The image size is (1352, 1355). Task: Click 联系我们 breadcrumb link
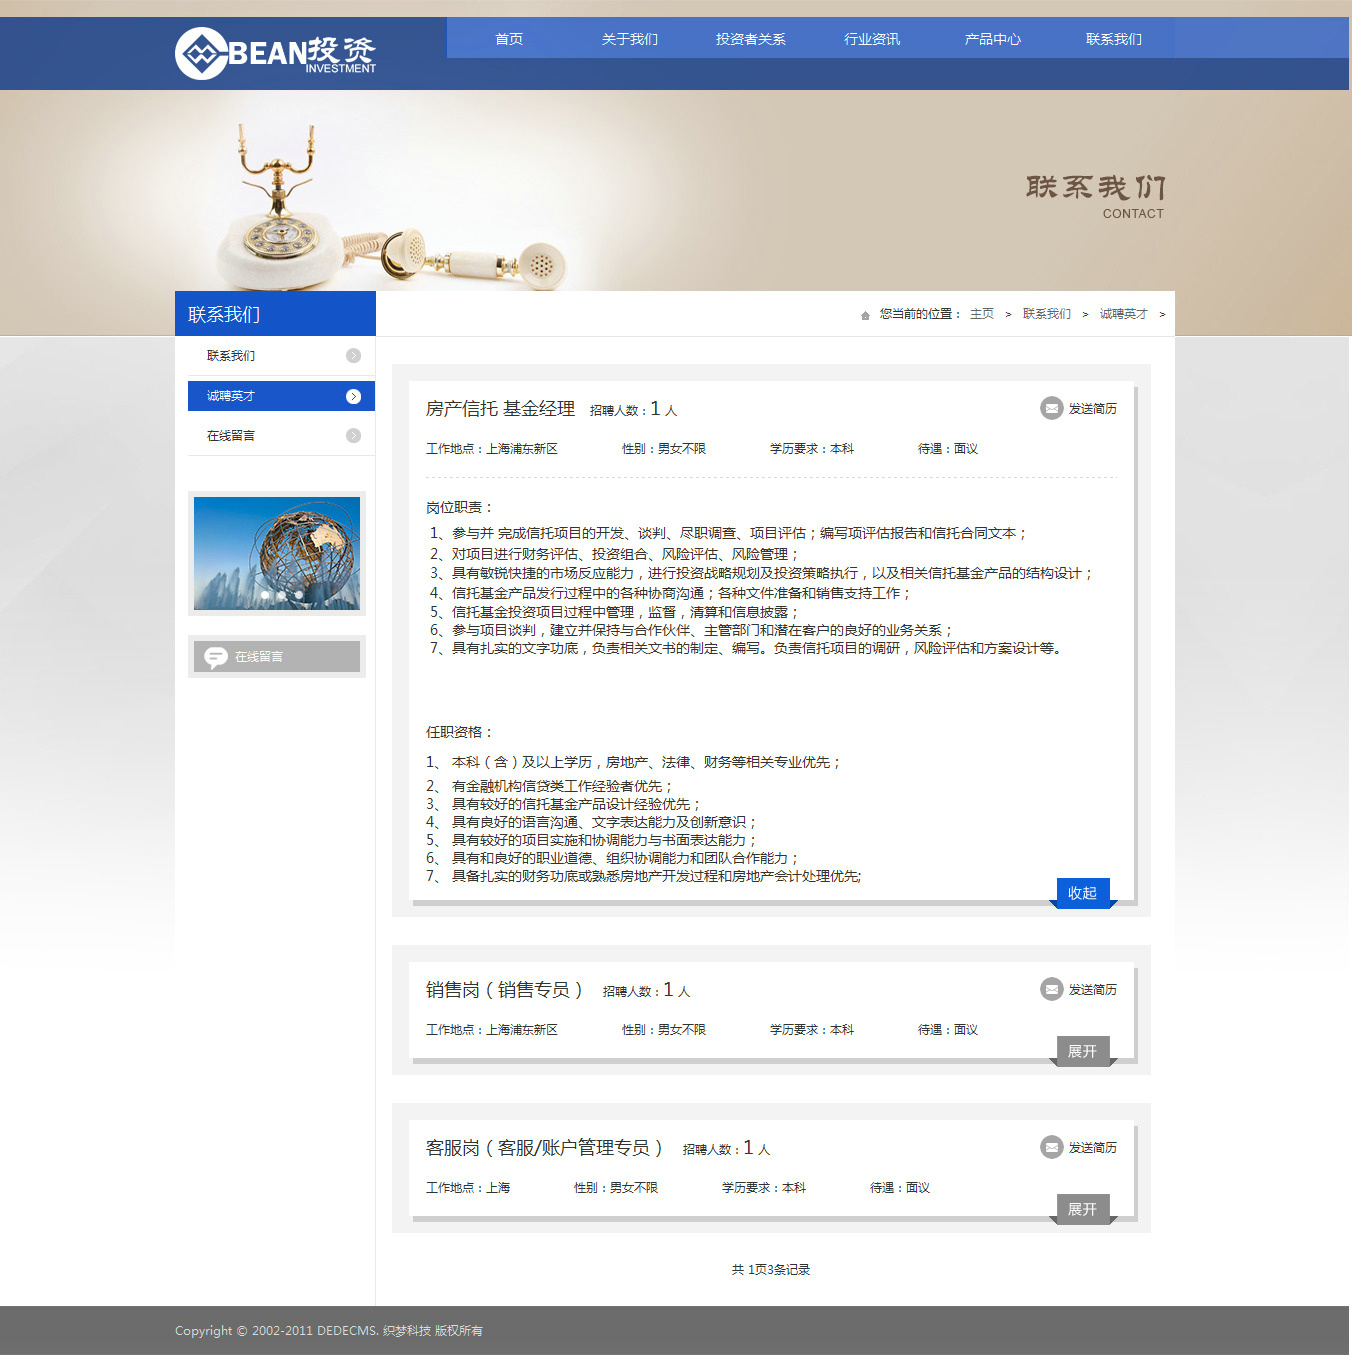(x=1046, y=314)
